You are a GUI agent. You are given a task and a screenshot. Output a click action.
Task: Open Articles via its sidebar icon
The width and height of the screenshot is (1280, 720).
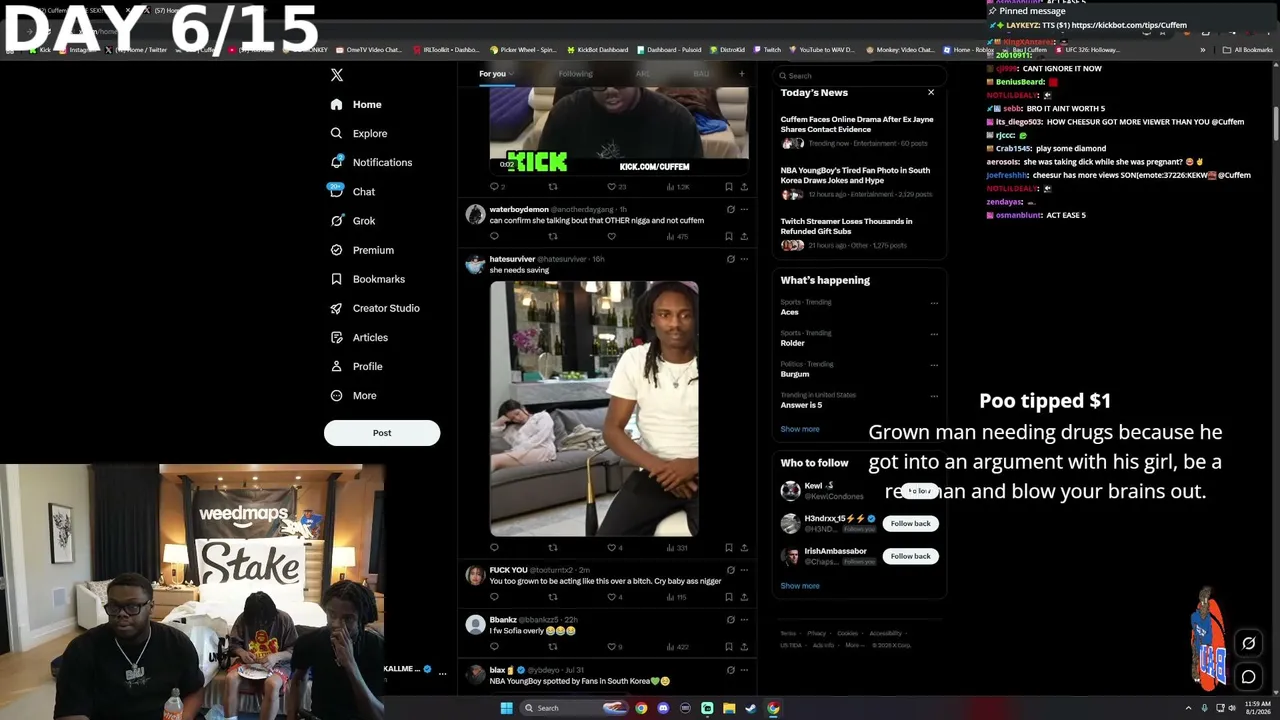pyautogui.click(x=337, y=337)
